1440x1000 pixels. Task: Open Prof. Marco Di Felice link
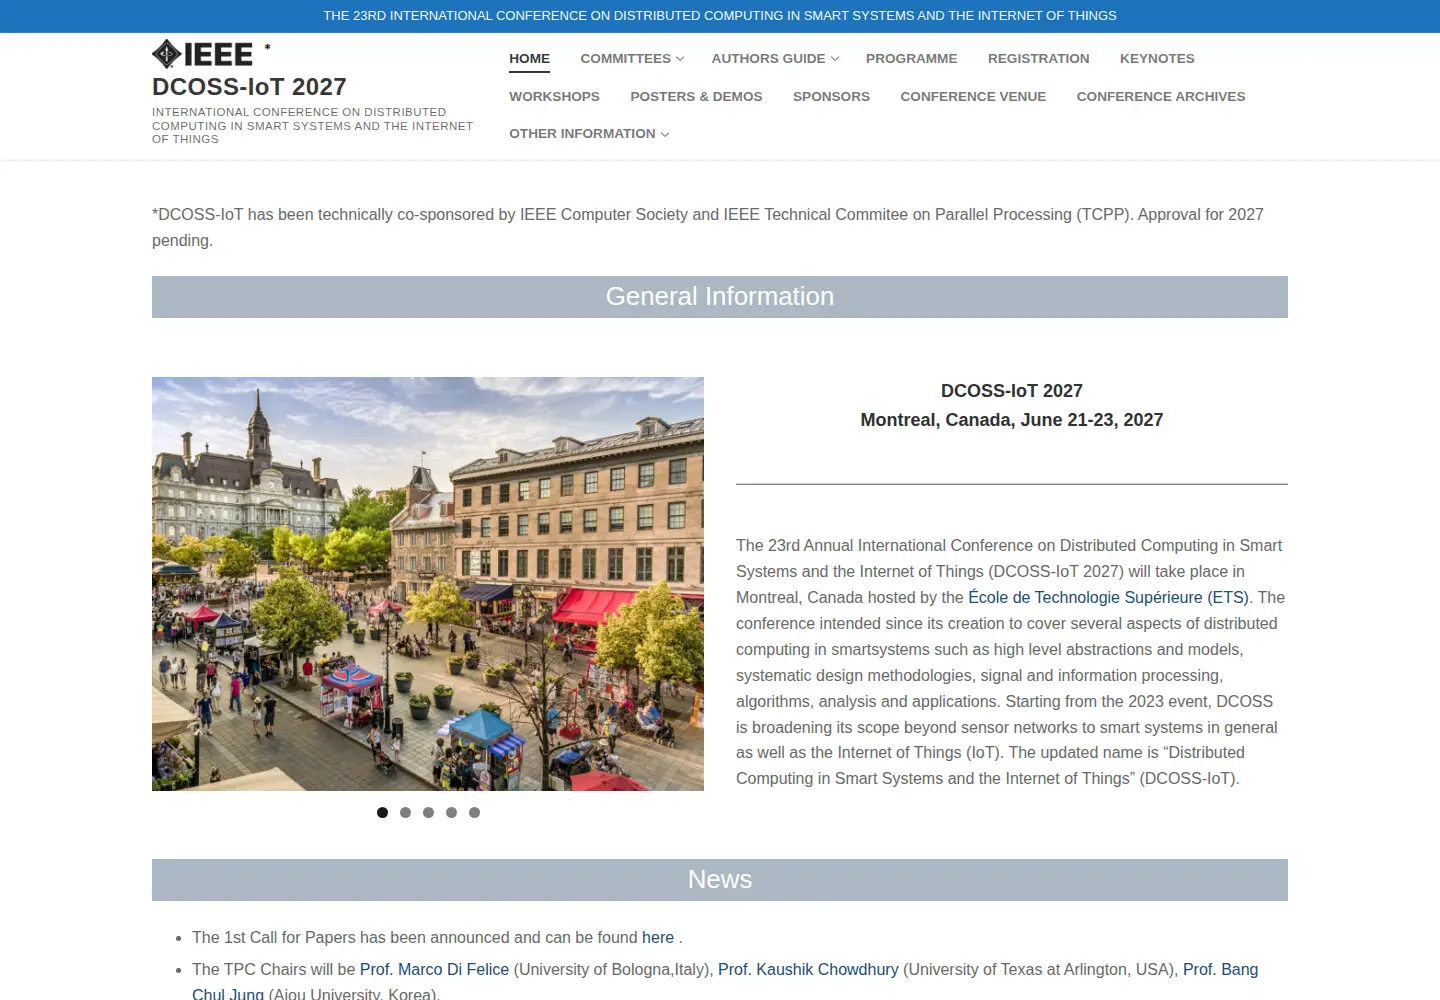tap(434, 969)
